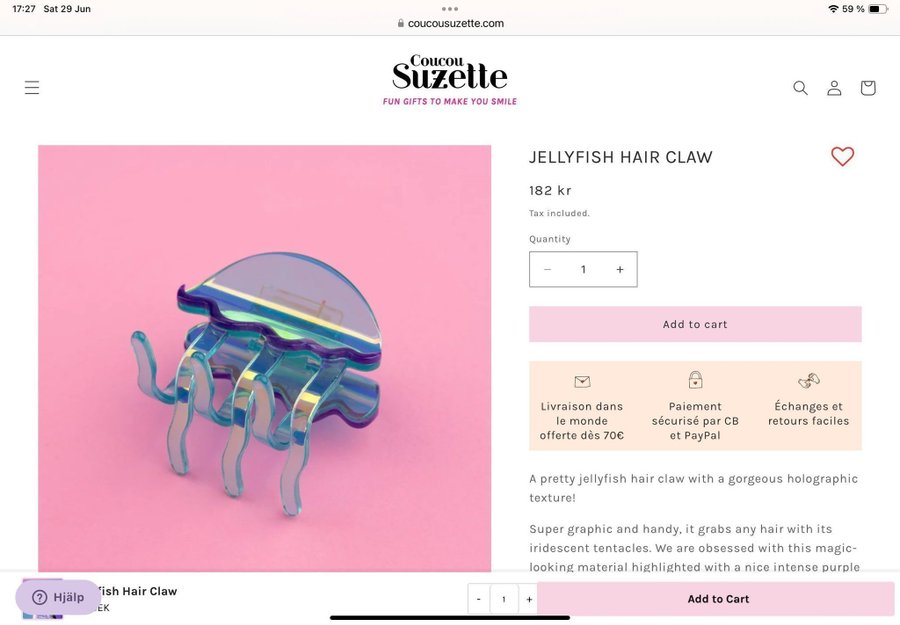Increase quantity in the sticky bottom bar
900x625 pixels.
pyautogui.click(x=529, y=599)
